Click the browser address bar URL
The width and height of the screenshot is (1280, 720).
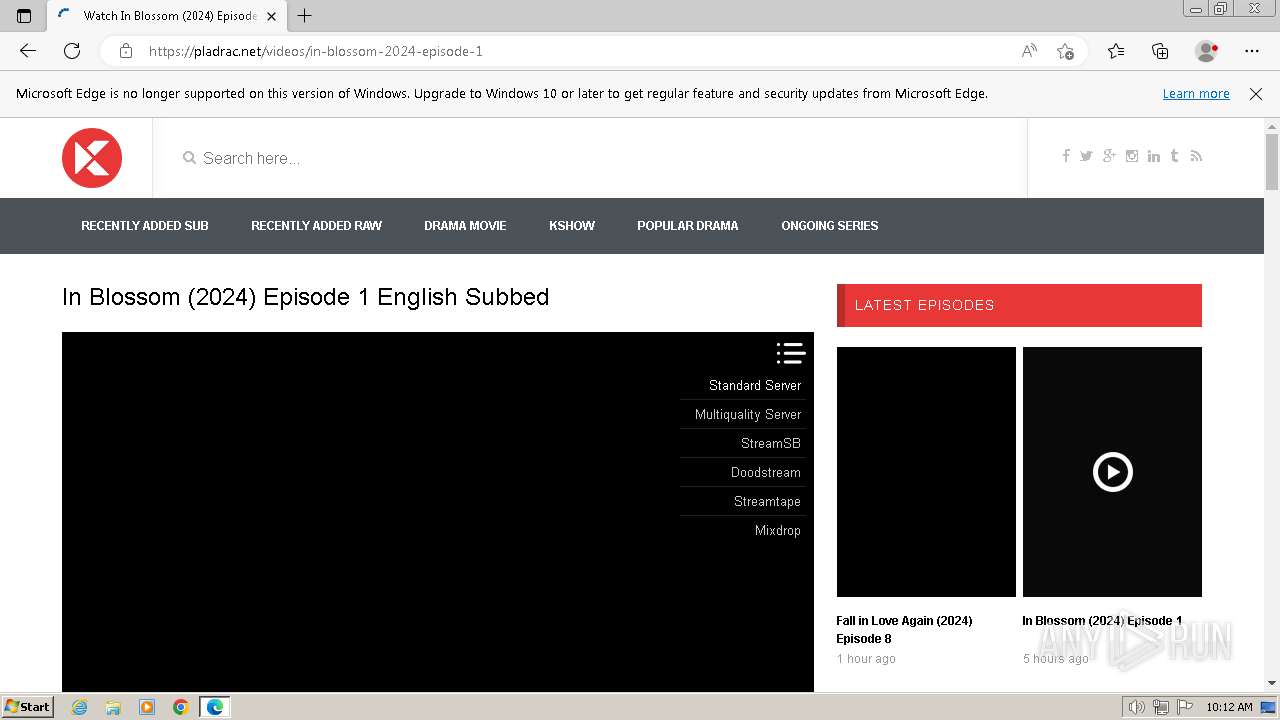[315, 51]
